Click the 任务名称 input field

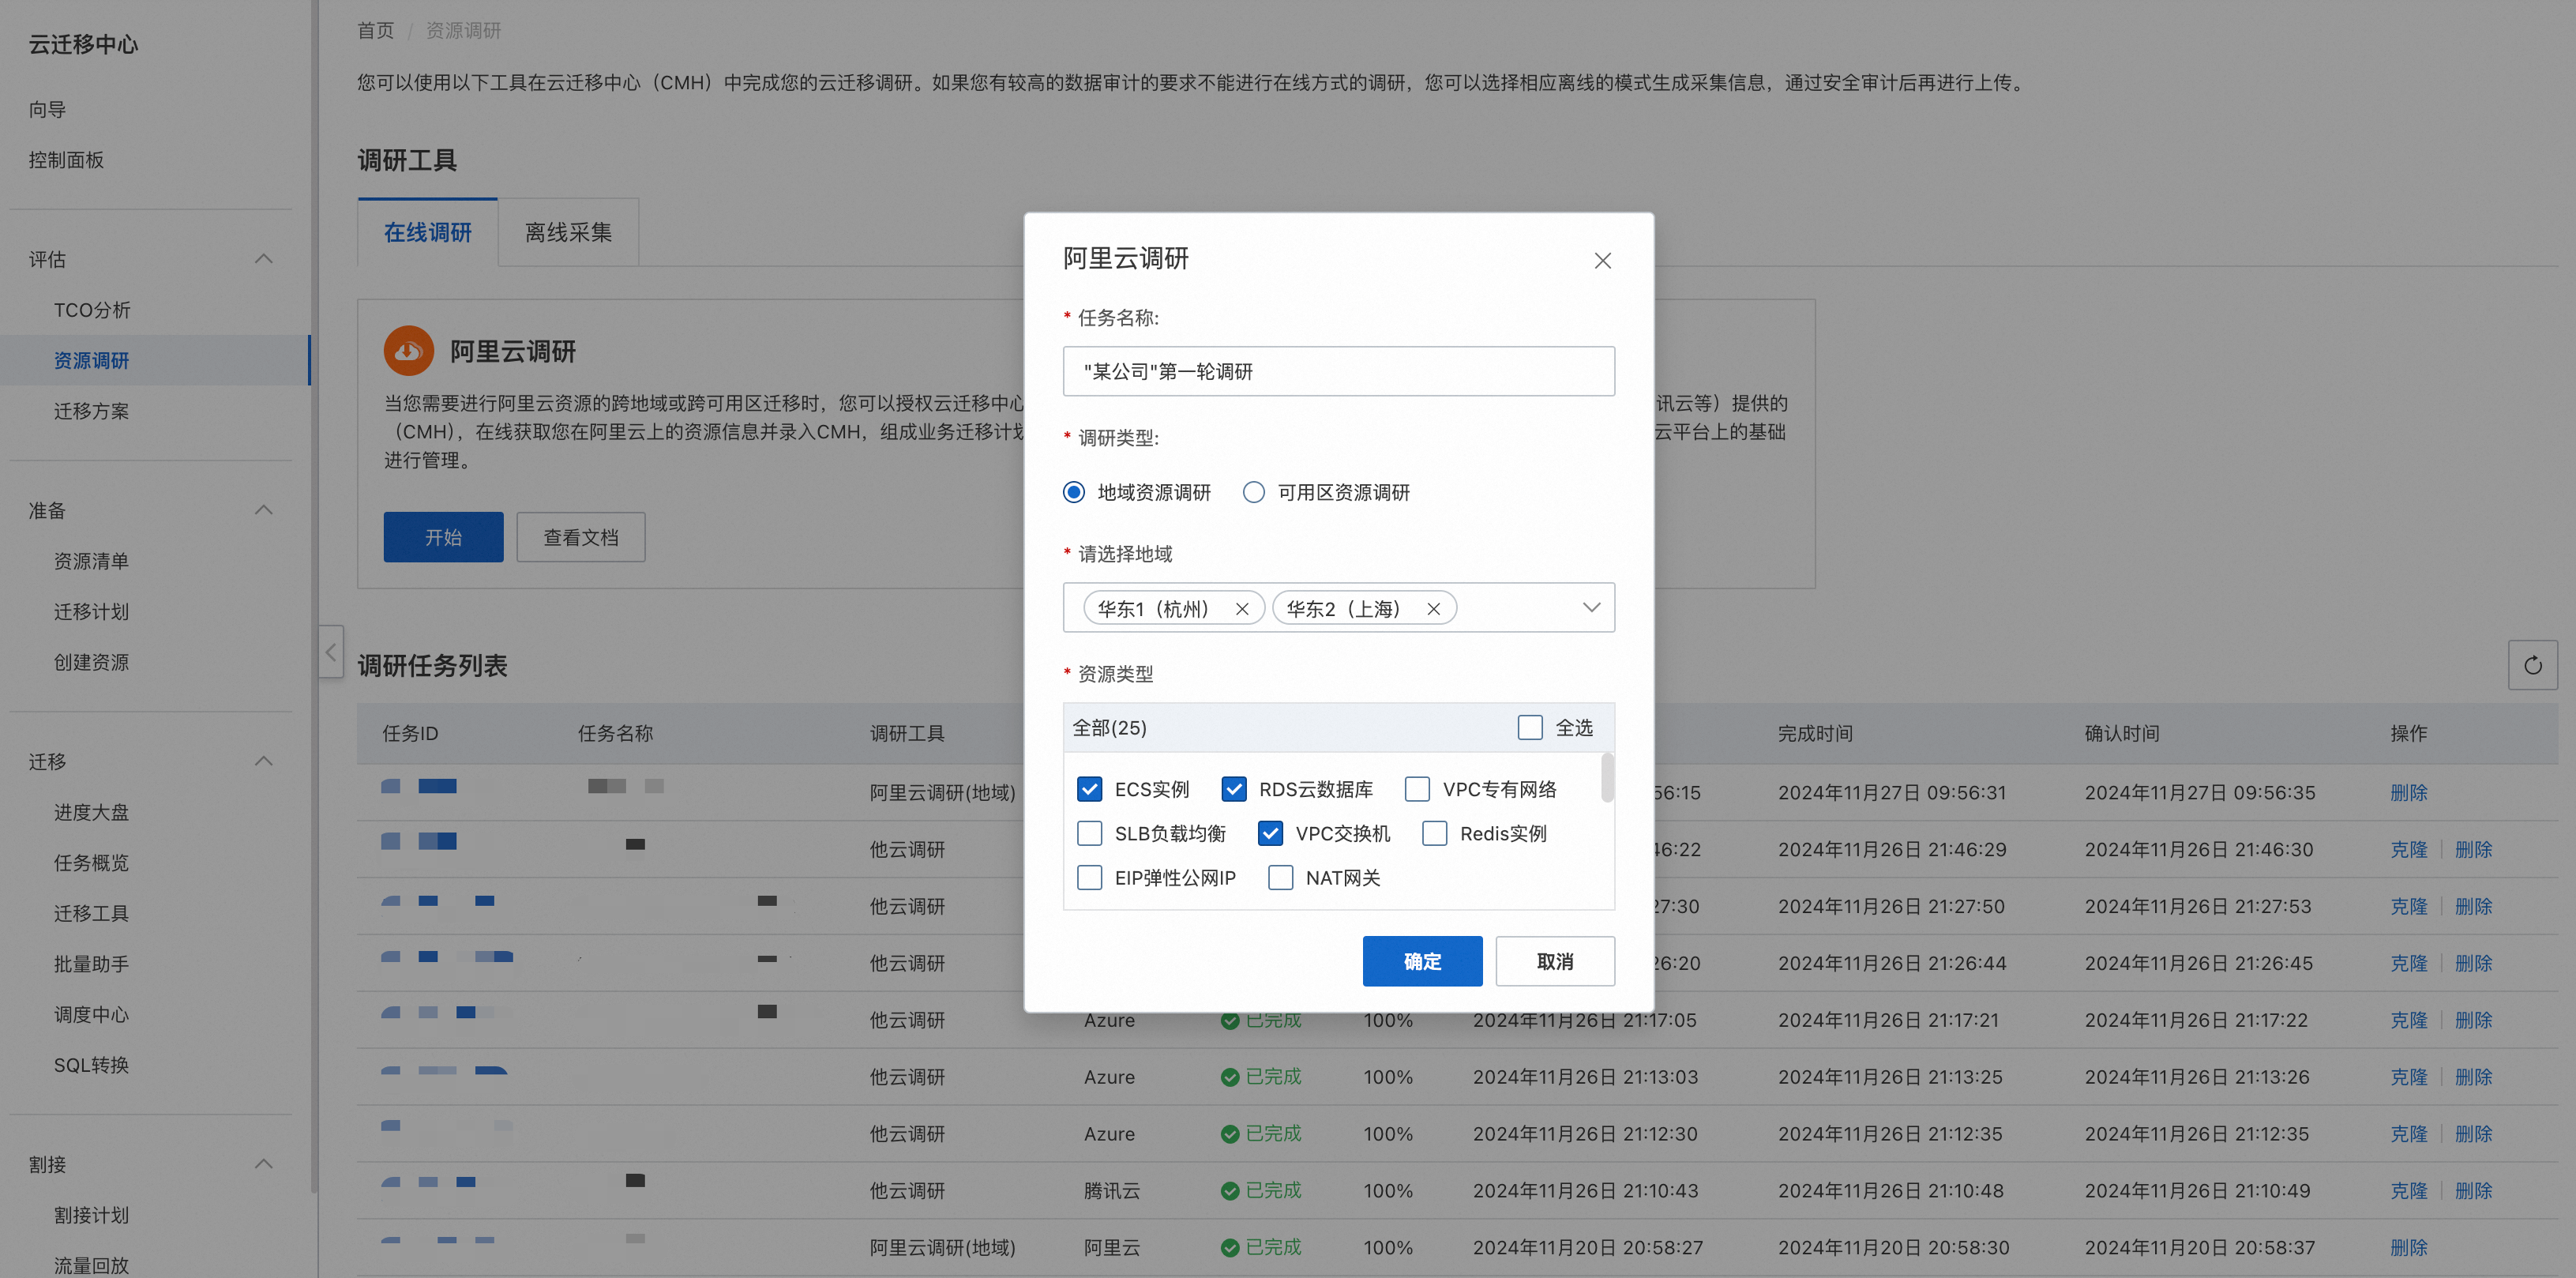1338,371
